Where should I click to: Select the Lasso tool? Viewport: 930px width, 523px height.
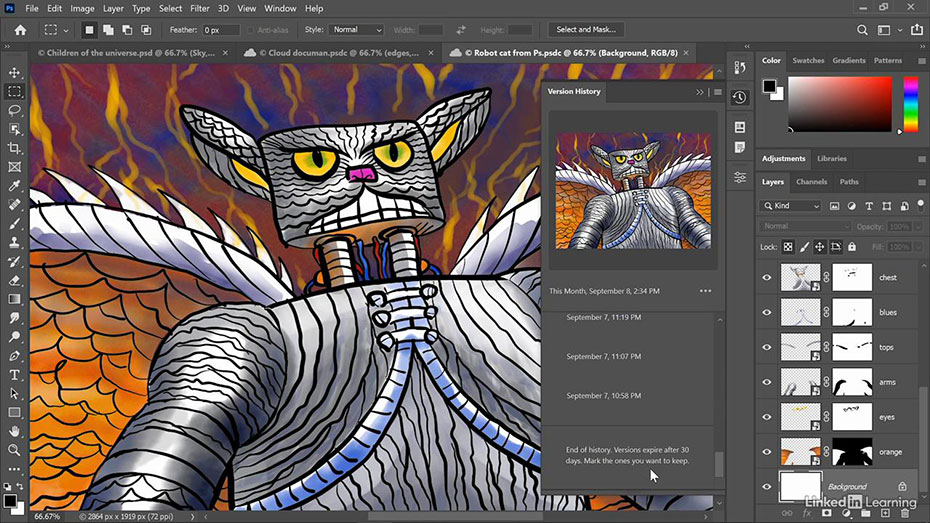[x=14, y=110]
